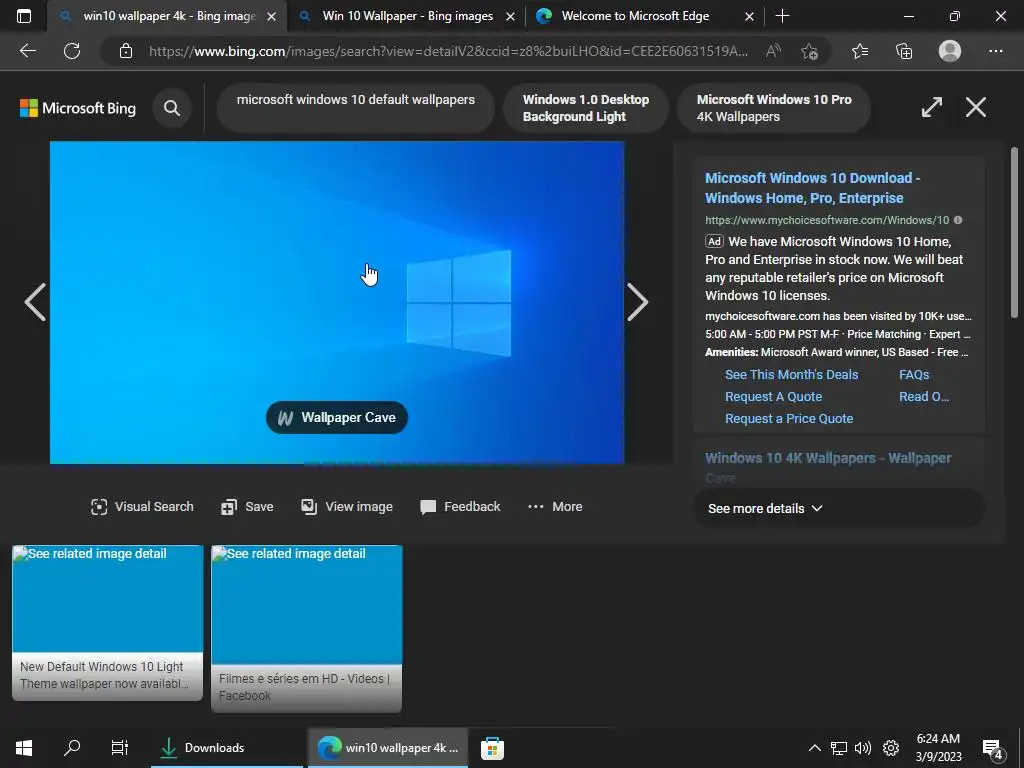Close the Win 10 Wallpaper tab

(511, 16)
